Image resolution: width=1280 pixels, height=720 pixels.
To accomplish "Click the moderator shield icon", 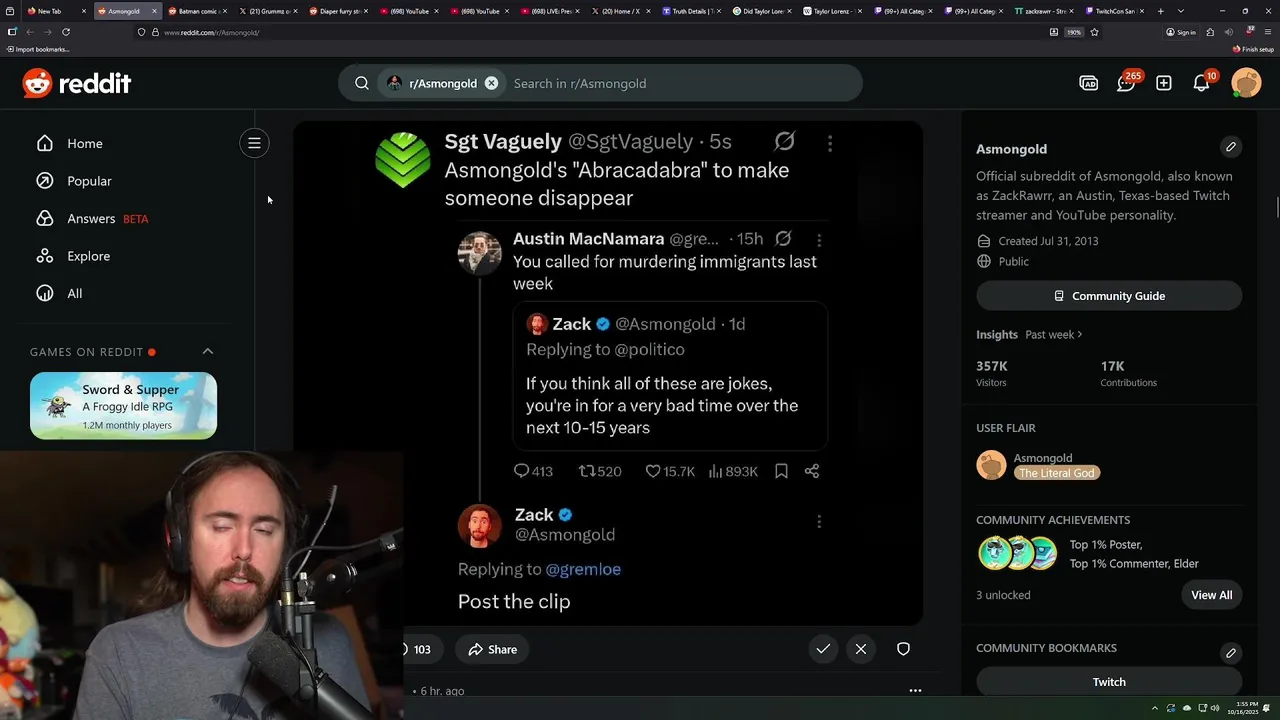I will tap(903, 649).
